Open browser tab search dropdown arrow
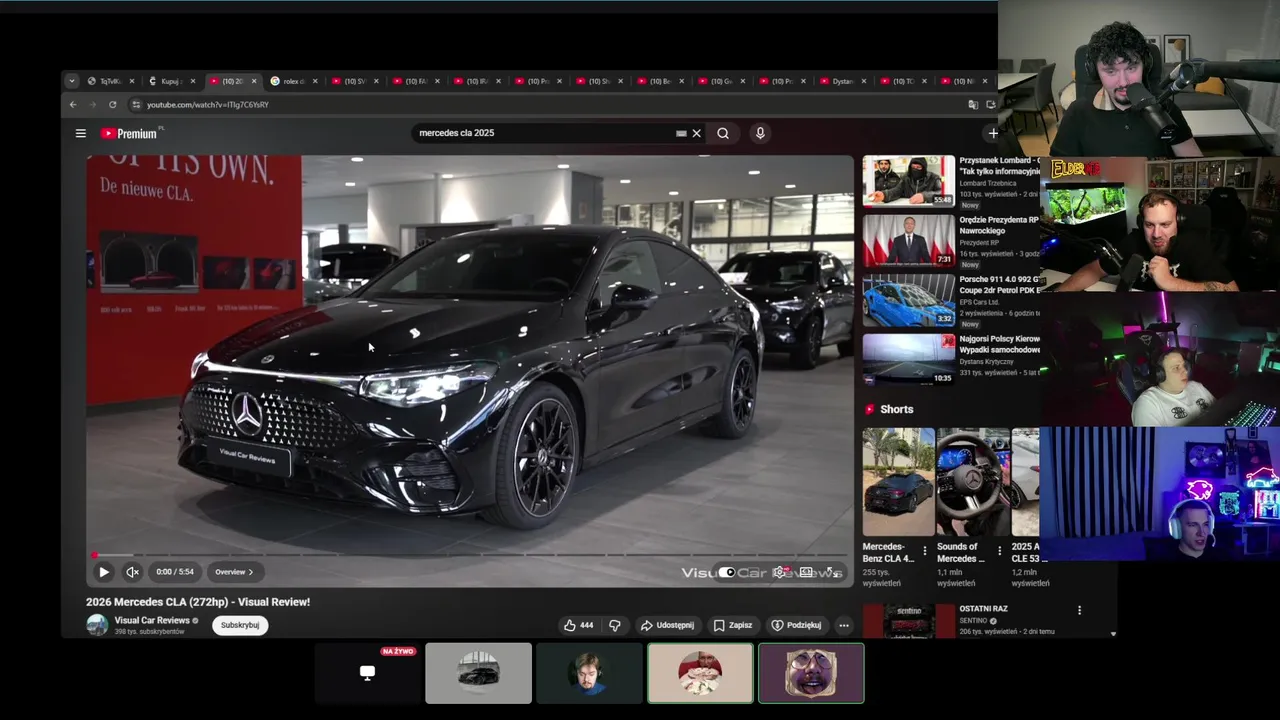 pyautogui.click(x=72, y=81)
